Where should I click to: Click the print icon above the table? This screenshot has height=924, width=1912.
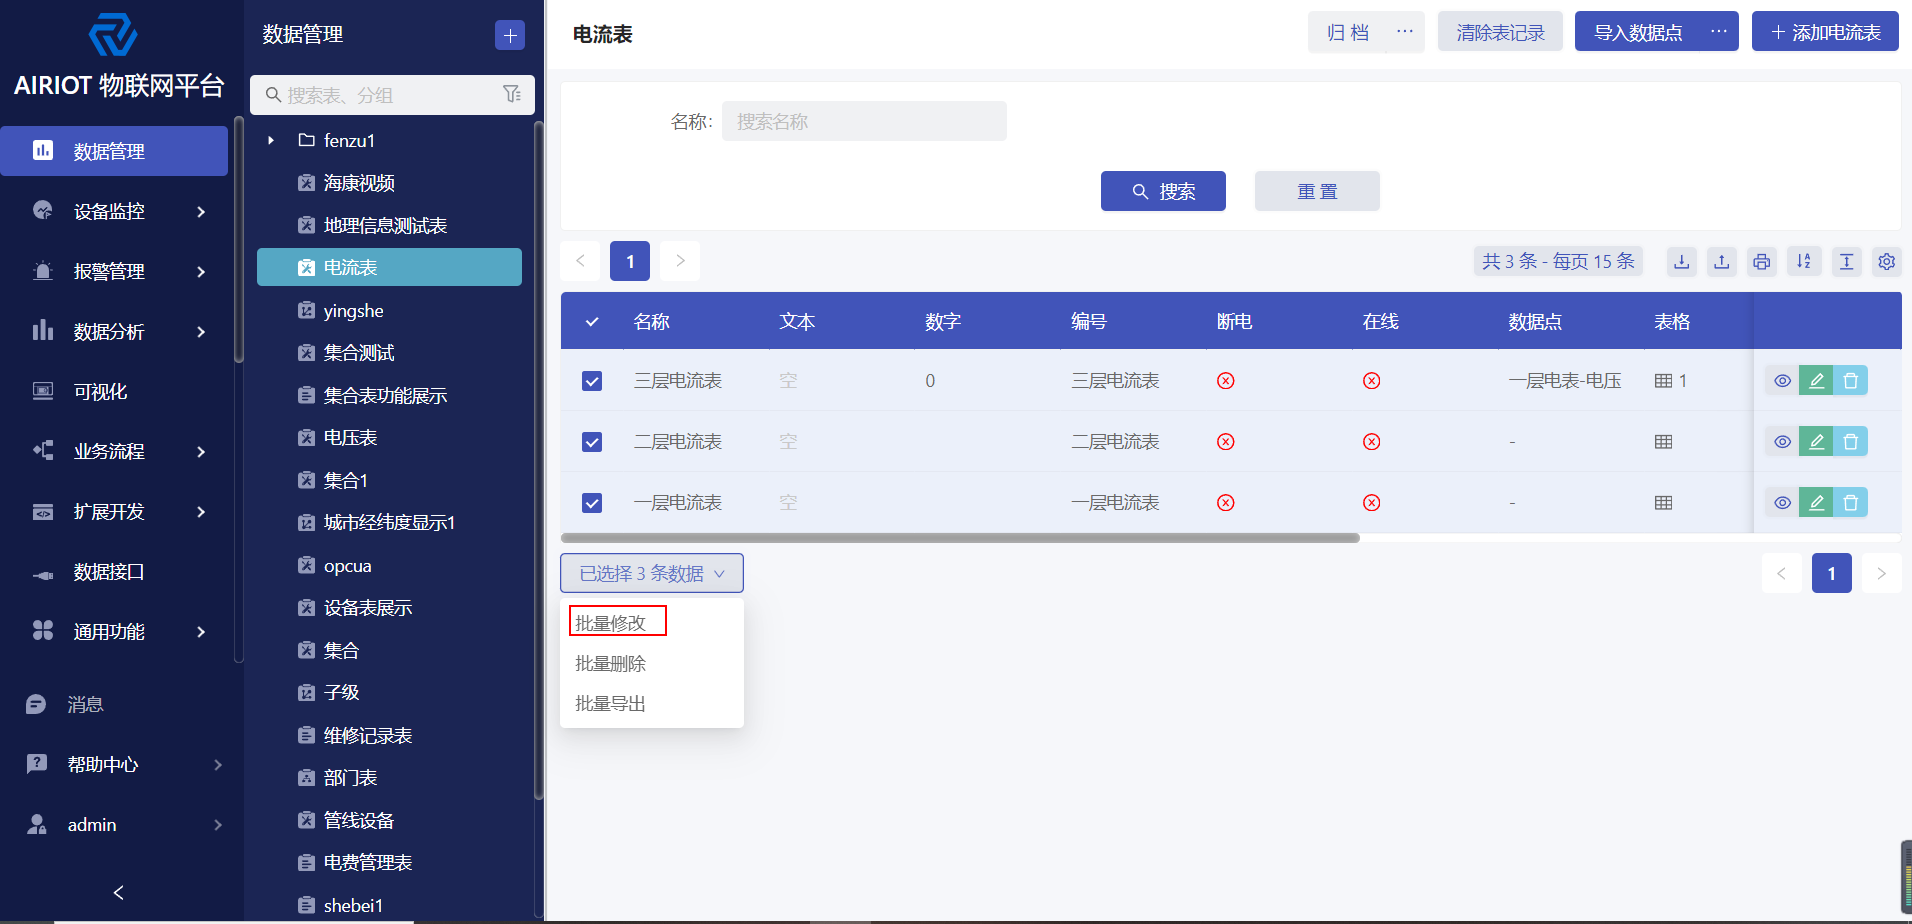[1761, 261]
